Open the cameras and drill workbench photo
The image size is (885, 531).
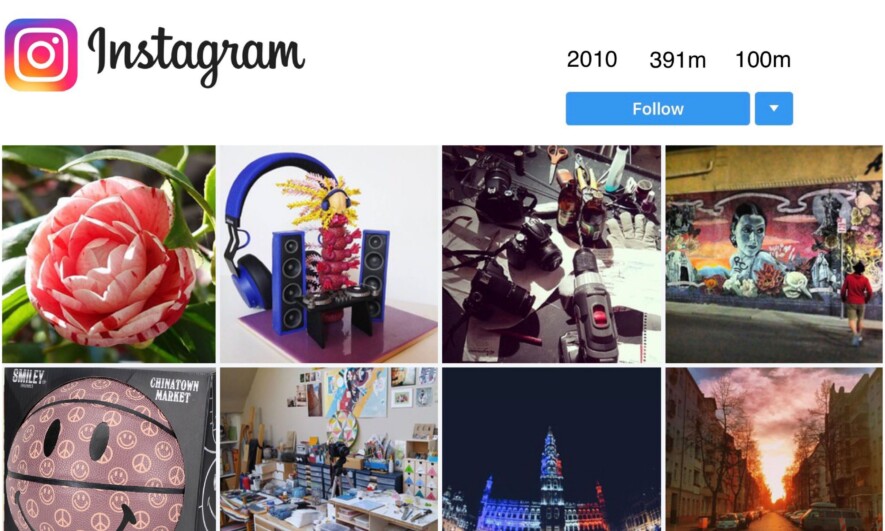(x=551, y=254)
